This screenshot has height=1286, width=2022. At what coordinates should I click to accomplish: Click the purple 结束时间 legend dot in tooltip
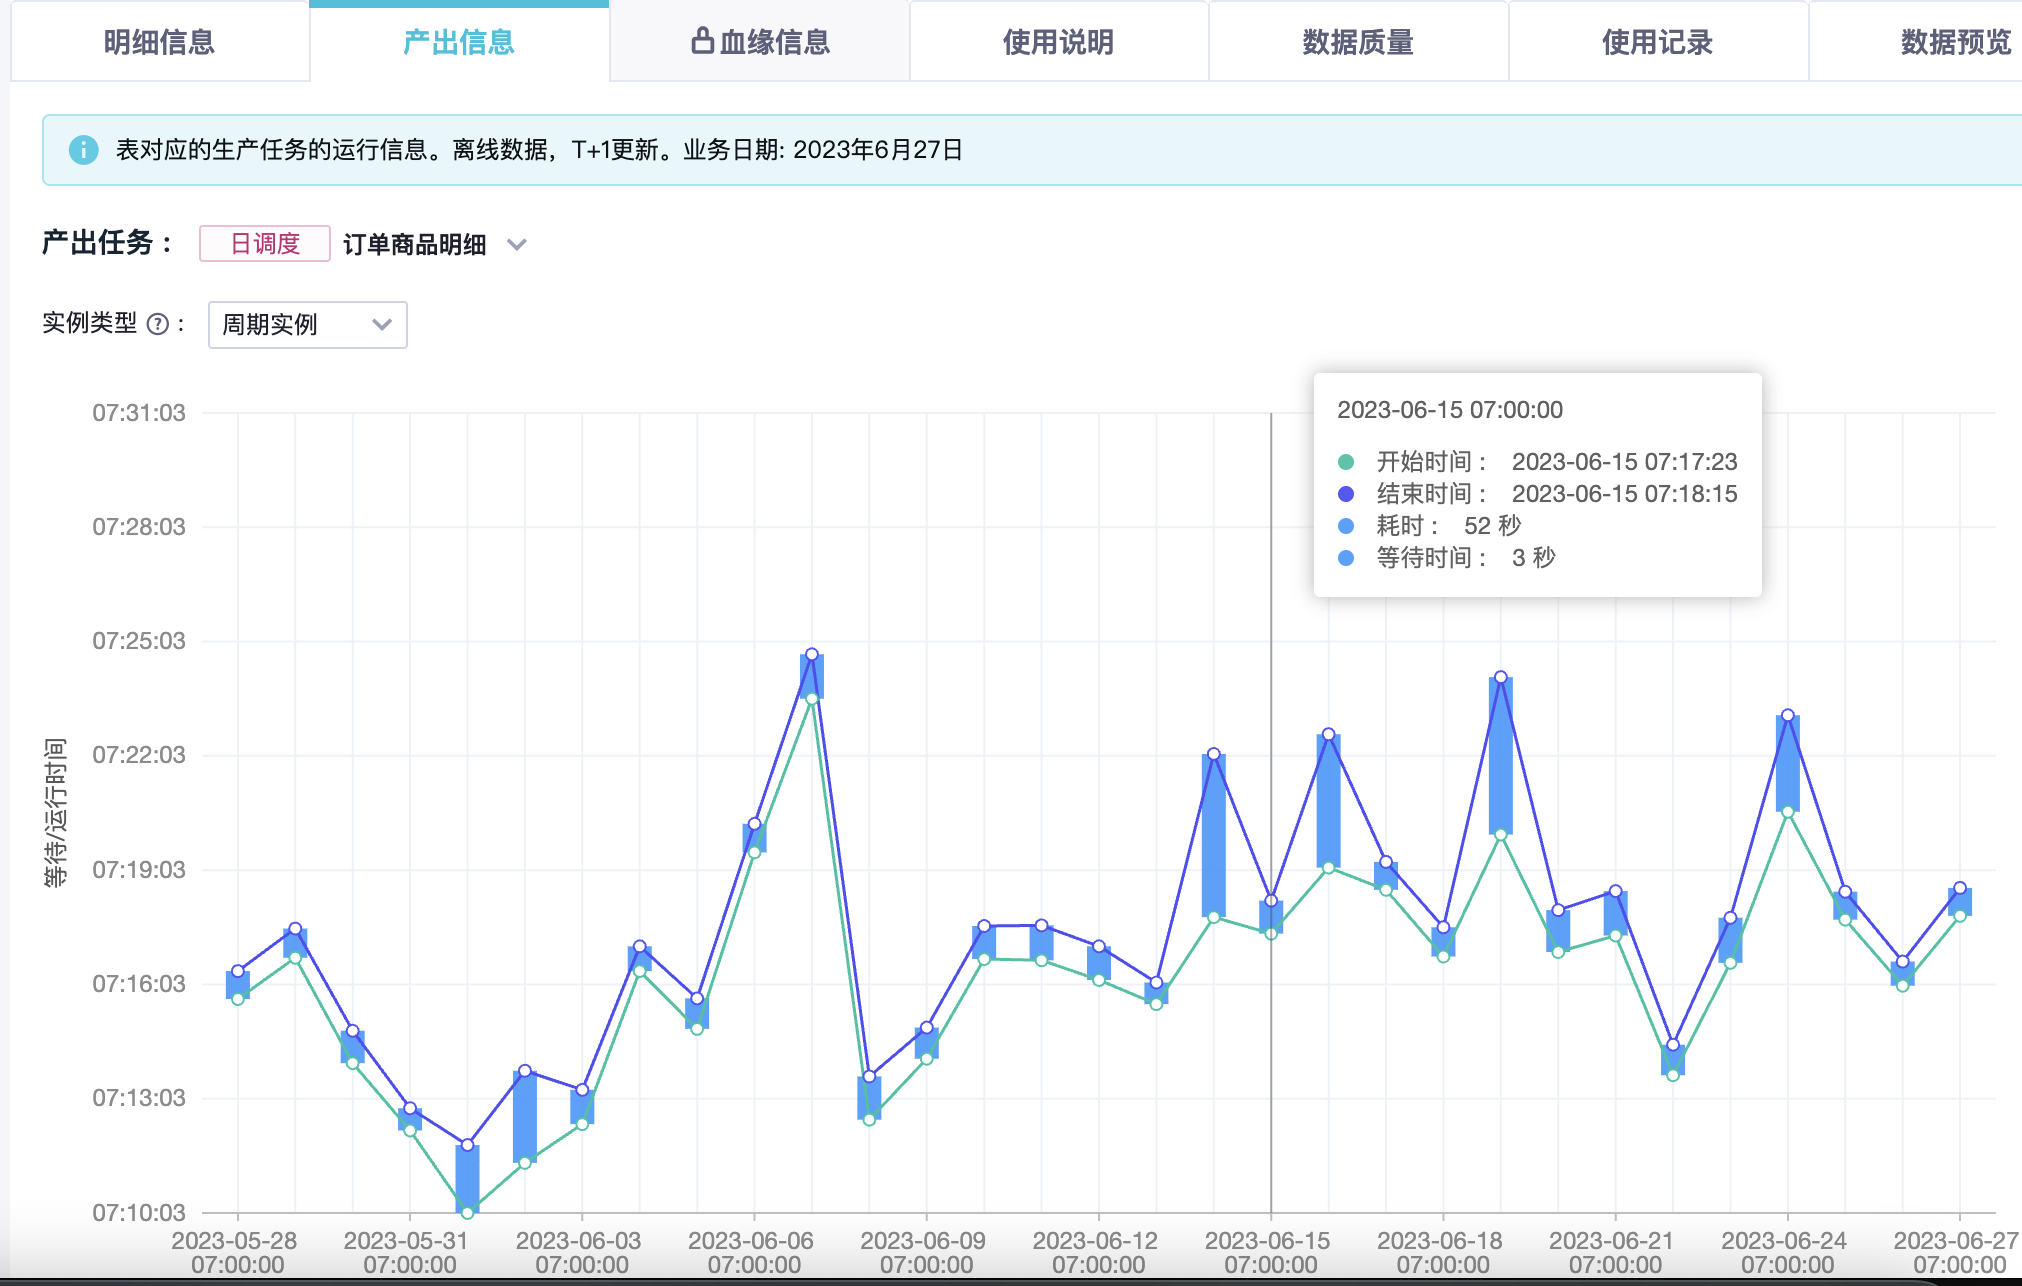[1346, 494]
